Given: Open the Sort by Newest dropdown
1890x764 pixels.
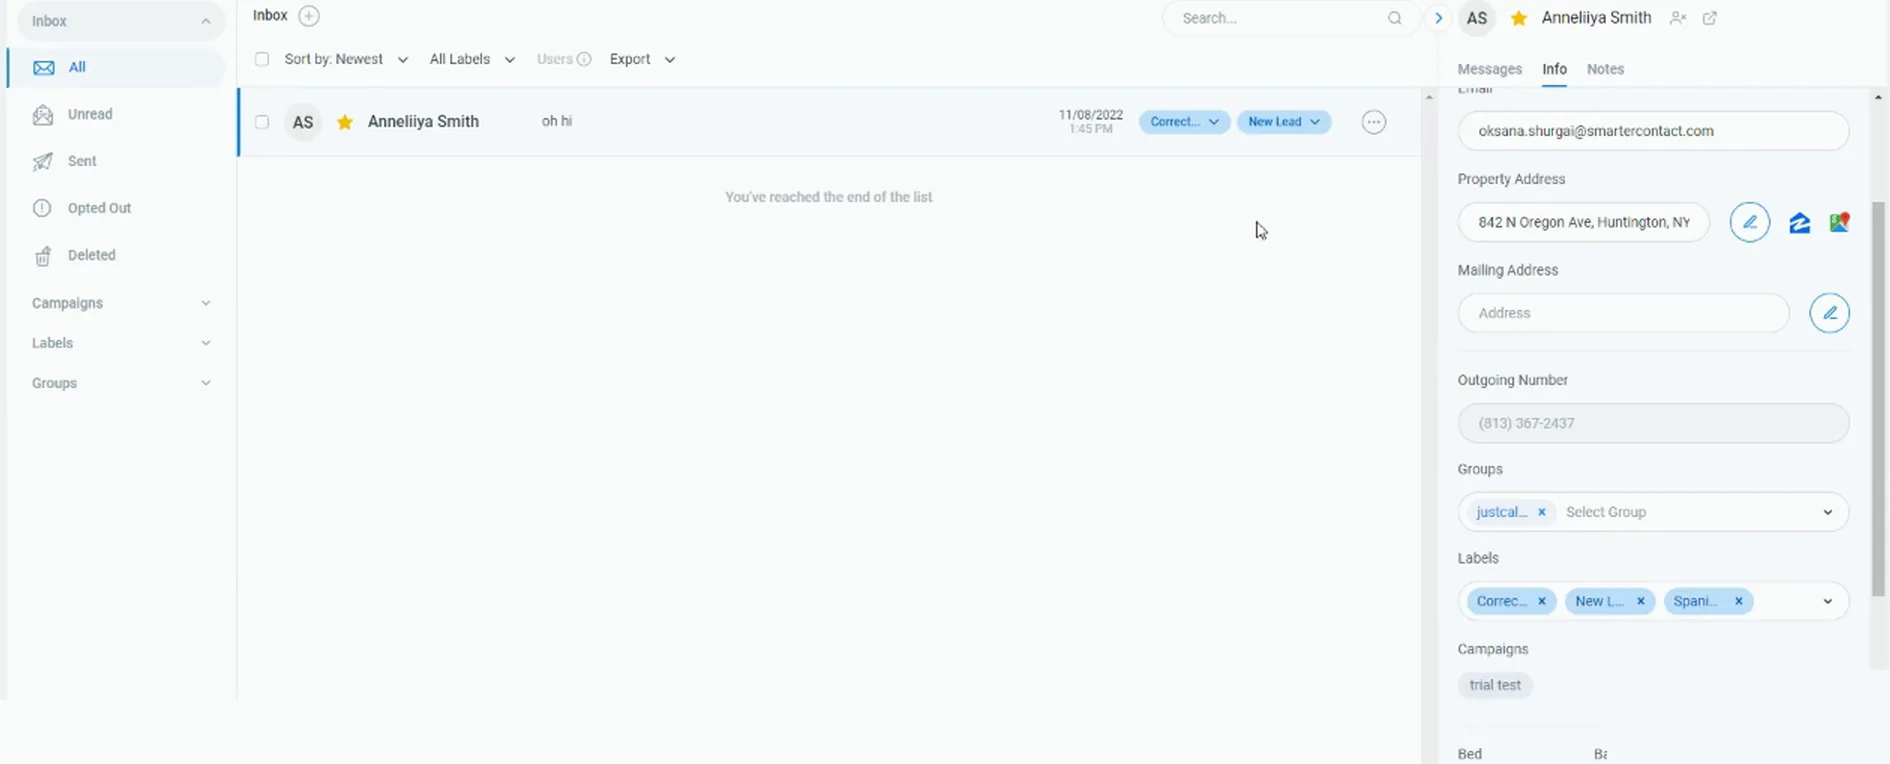Looking at the screenshot, I should (346, 59).
